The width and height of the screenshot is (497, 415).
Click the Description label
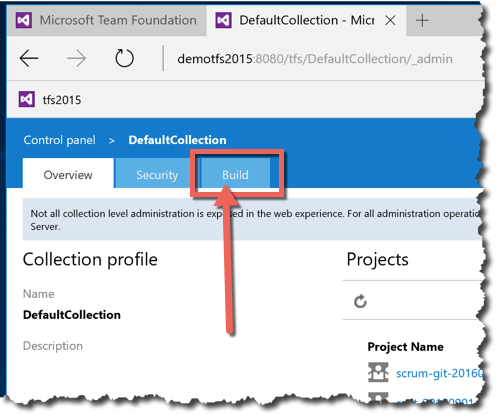(53, 346)
